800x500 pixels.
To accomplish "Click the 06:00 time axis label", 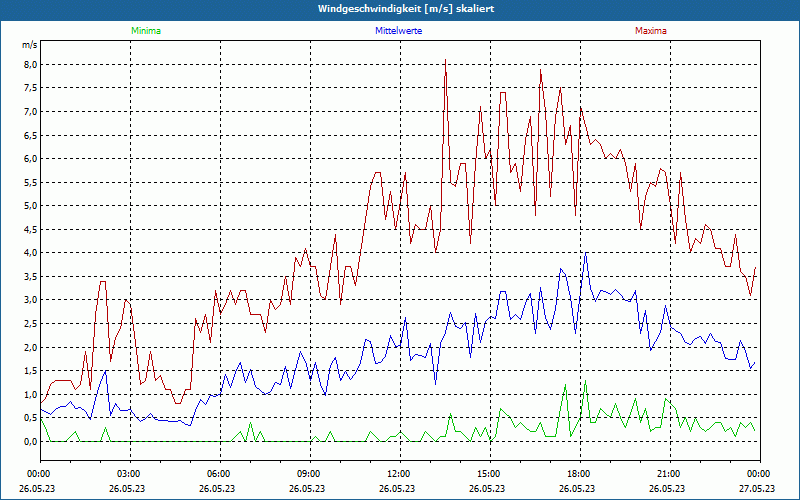I will (x=220, y=474).
